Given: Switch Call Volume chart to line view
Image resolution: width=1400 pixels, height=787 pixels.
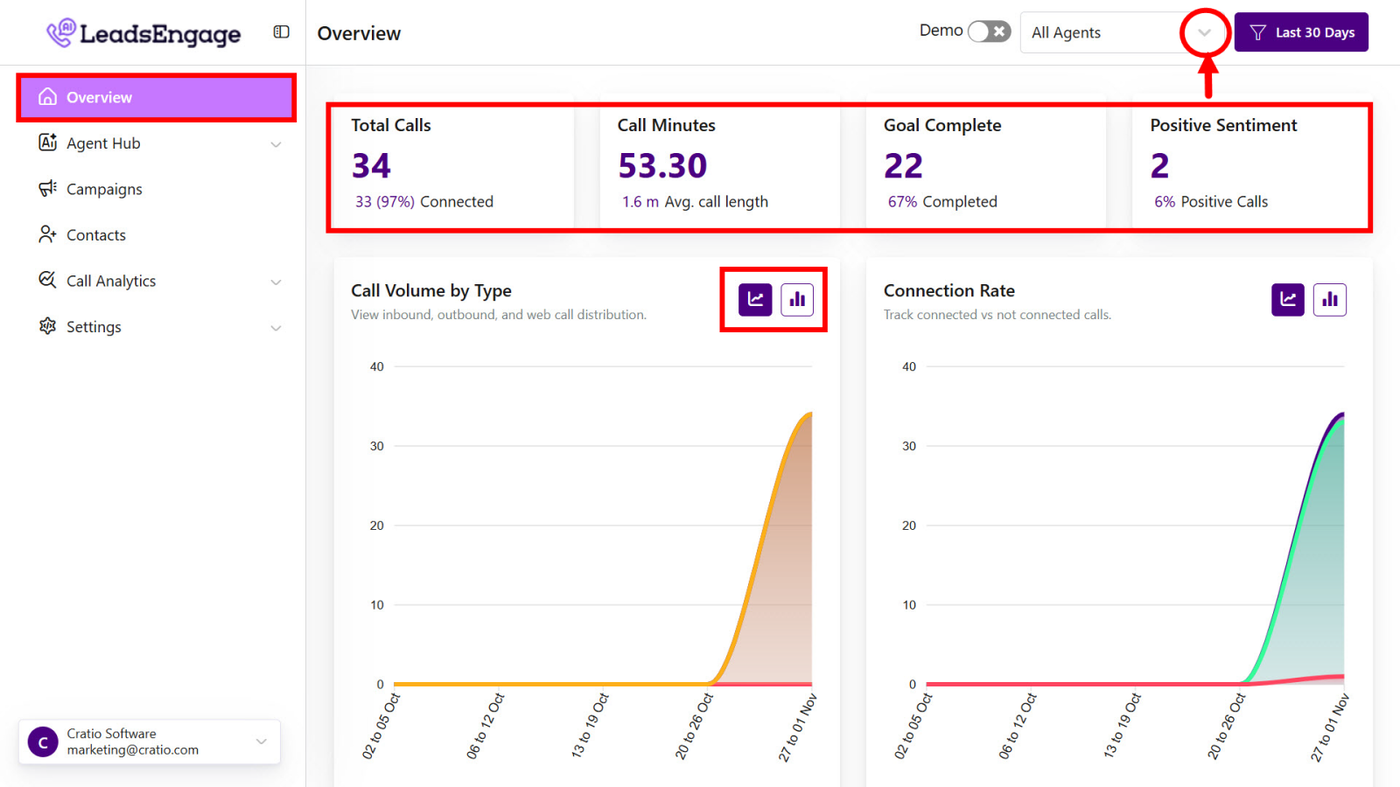Looking at the screenshot, I should pos(755,299).
